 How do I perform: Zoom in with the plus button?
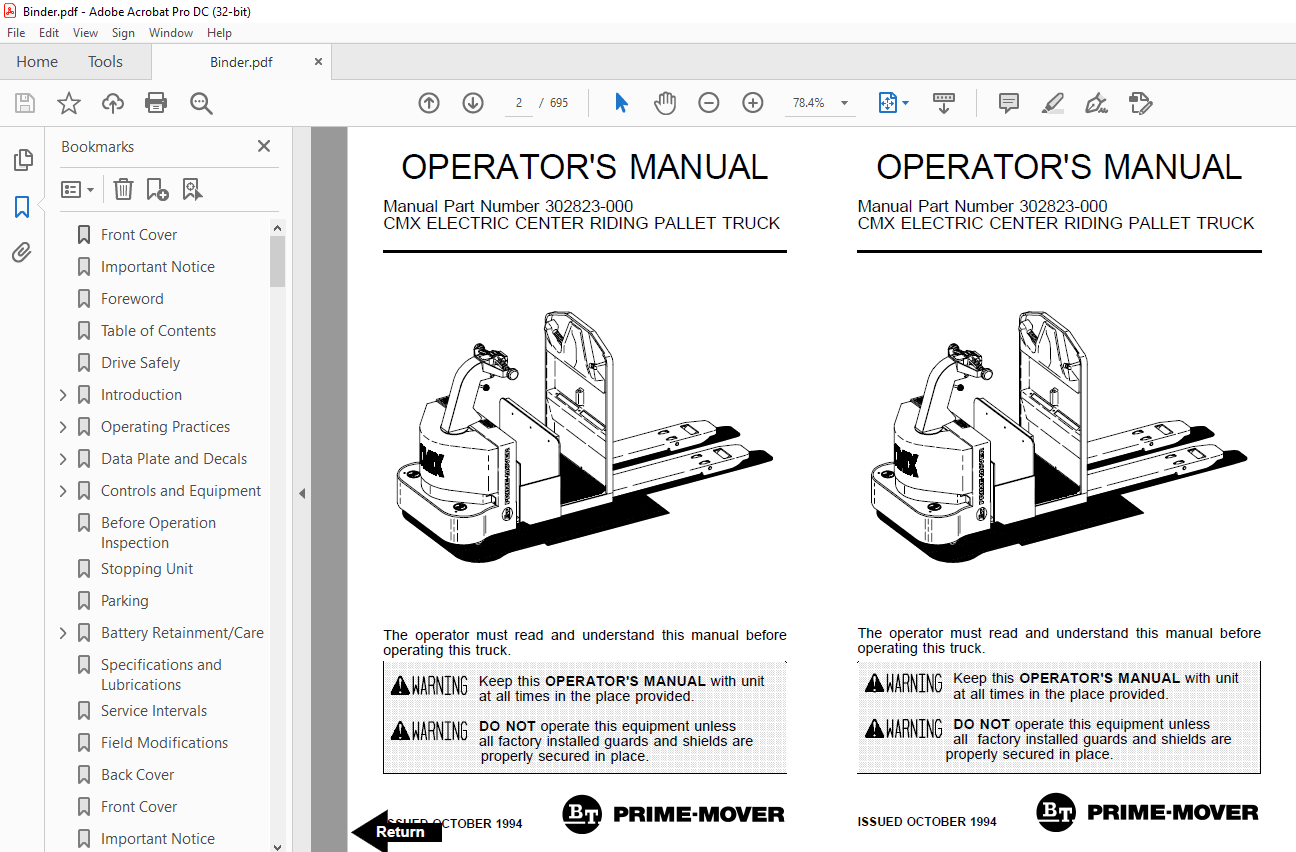click(x=753, y=103)
